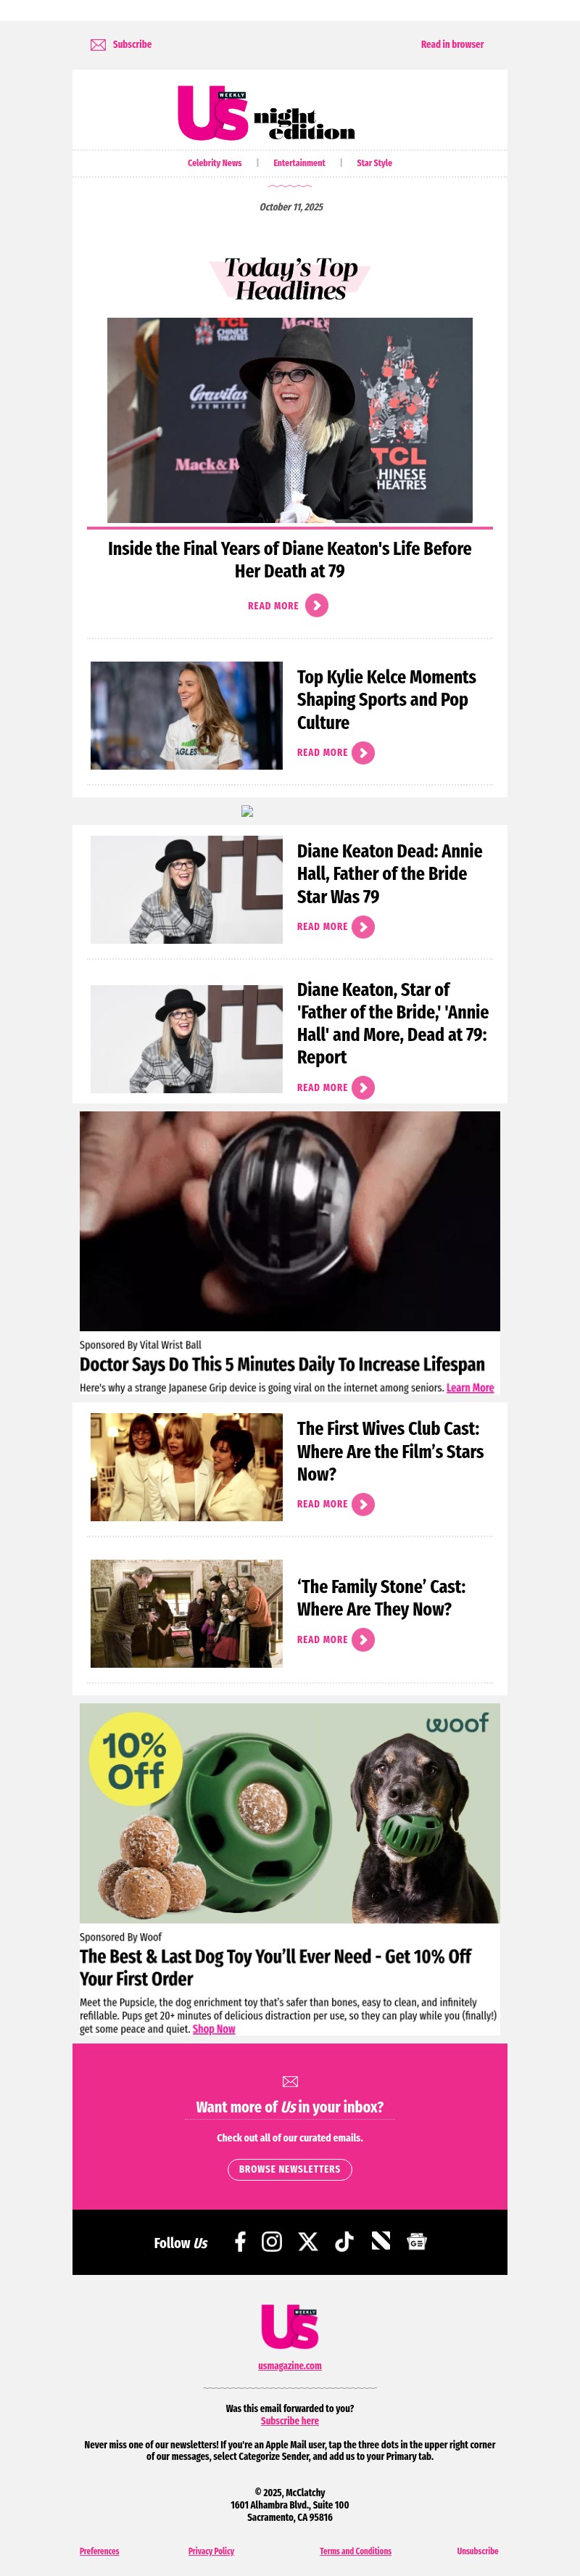
Task: Open the Entertainment section
Action: (299, 163)
